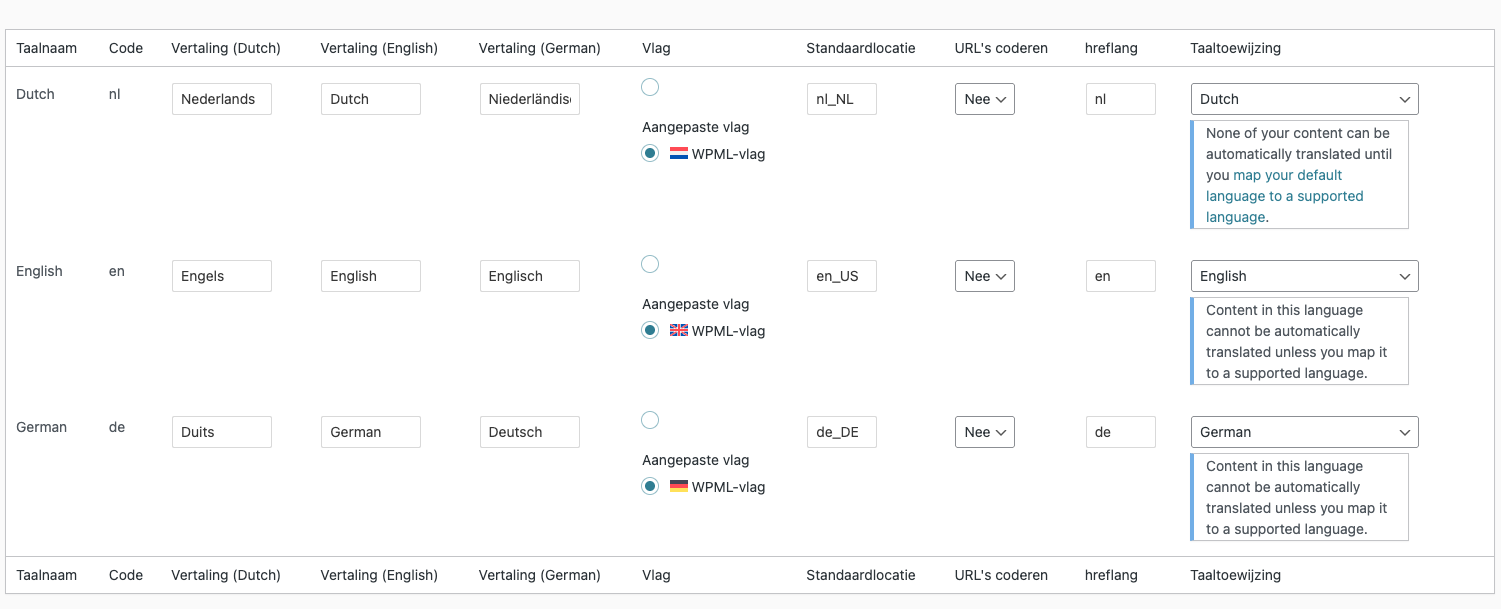Click the Netherlands WPML flag icon

click(678, 154)
